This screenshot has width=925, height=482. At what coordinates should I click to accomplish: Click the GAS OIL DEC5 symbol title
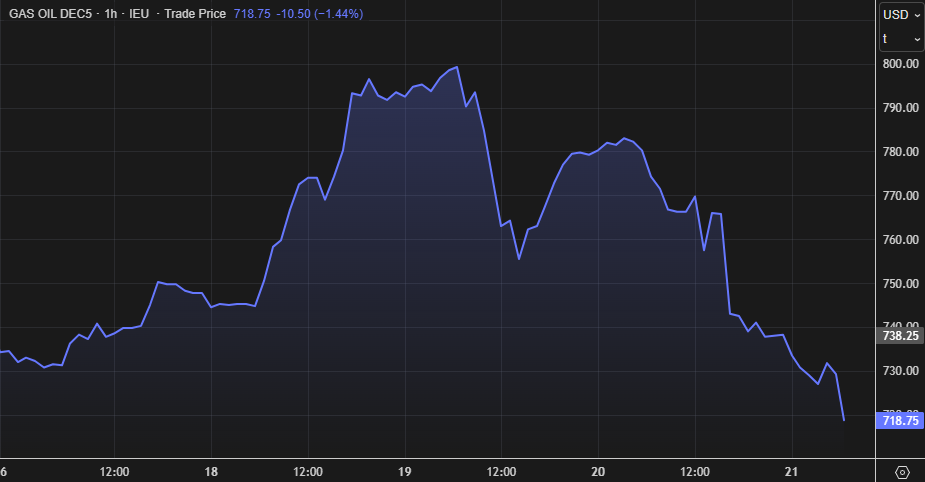[x=51, y=15]
